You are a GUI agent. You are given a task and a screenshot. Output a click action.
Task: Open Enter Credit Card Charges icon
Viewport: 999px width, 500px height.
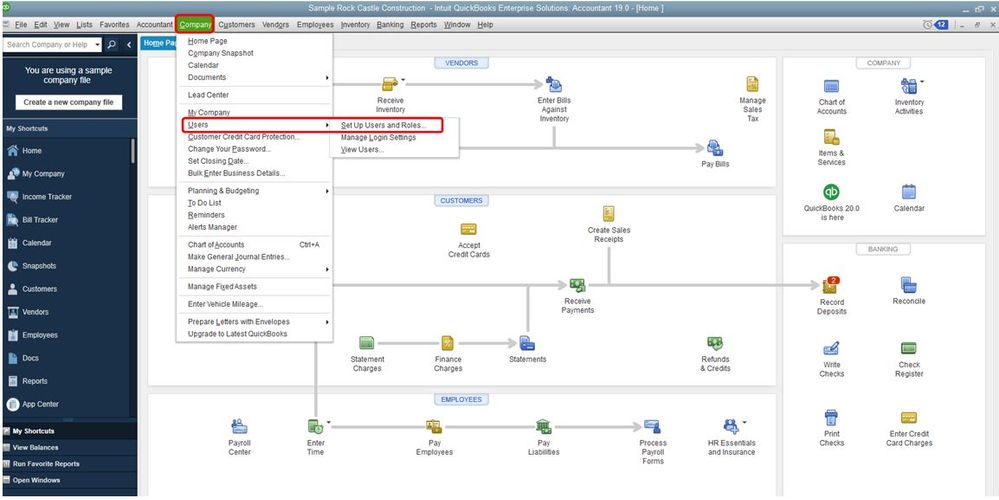click(909, 418)
